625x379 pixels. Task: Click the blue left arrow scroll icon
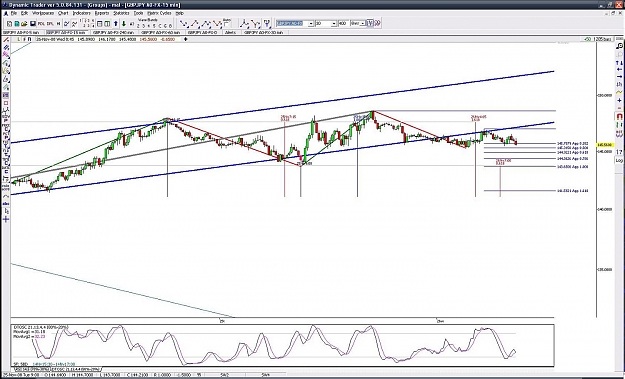click(619, 69)
